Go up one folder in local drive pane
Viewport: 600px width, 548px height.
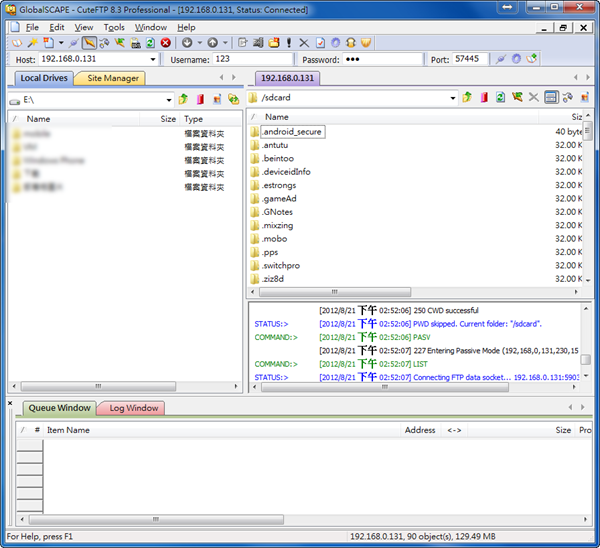pos(183,99)
